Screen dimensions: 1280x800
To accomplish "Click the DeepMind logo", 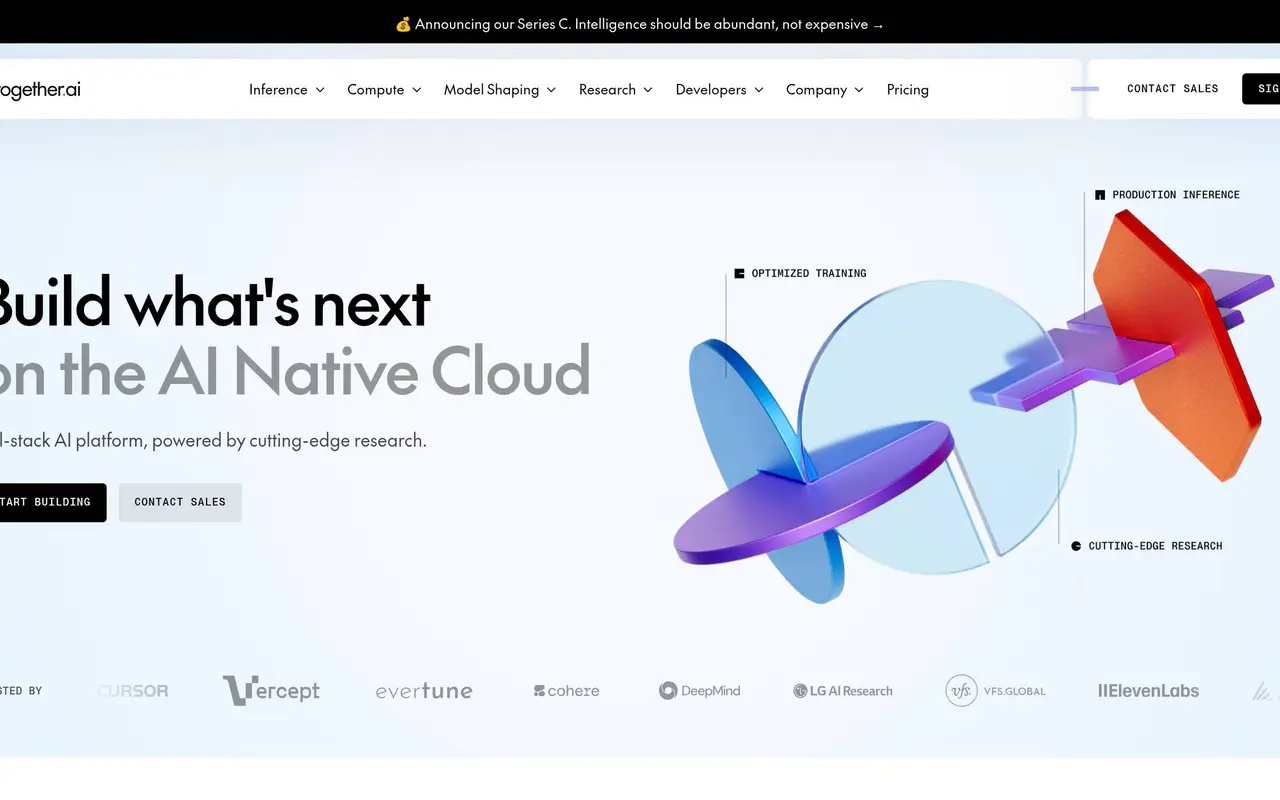I will [699, 691].
